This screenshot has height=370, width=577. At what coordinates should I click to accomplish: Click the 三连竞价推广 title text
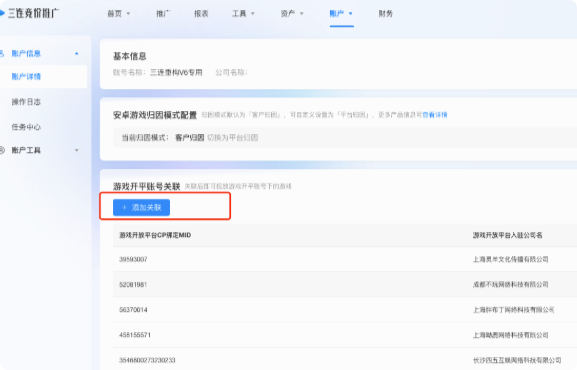[x=33, y=13]
